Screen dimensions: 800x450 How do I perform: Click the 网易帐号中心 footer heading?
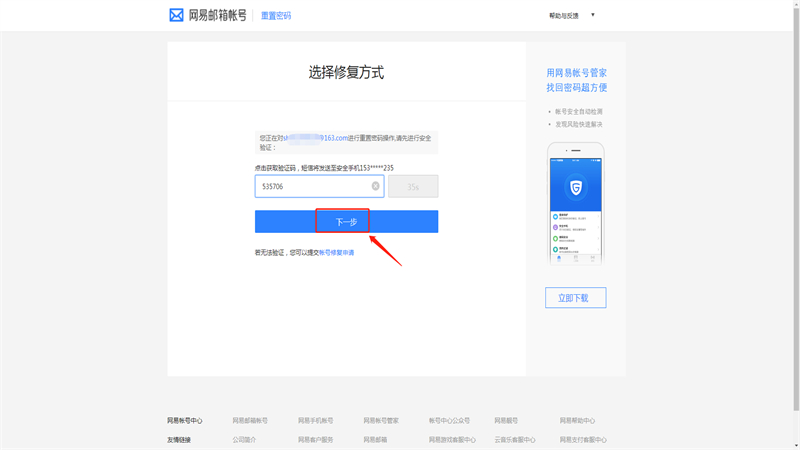tap(185, 420)
